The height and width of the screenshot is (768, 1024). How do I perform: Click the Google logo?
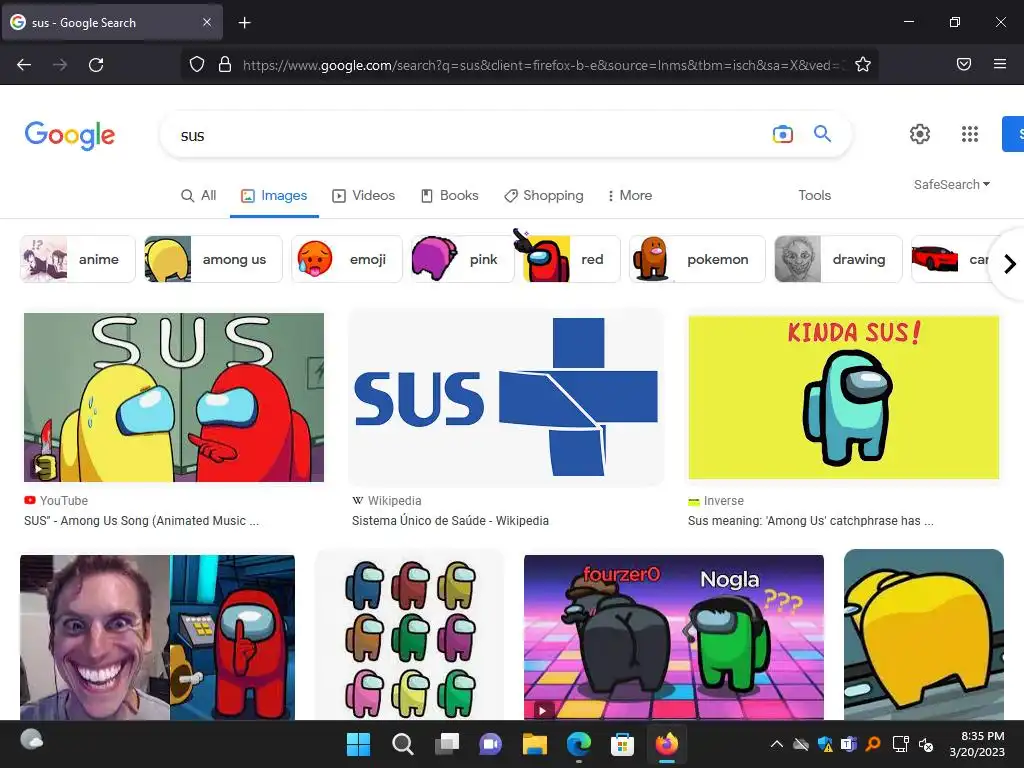tap(70, 135)
